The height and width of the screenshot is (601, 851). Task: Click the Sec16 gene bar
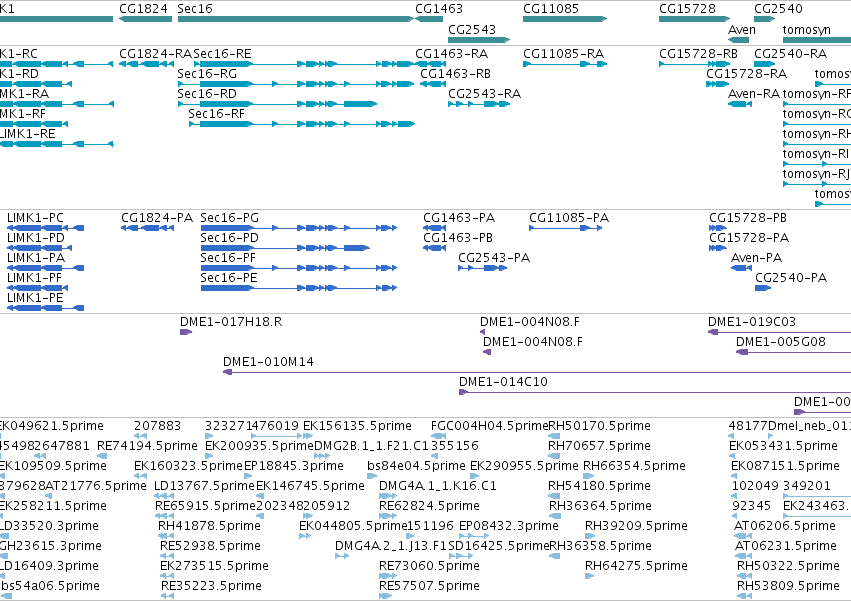[296, 19]
